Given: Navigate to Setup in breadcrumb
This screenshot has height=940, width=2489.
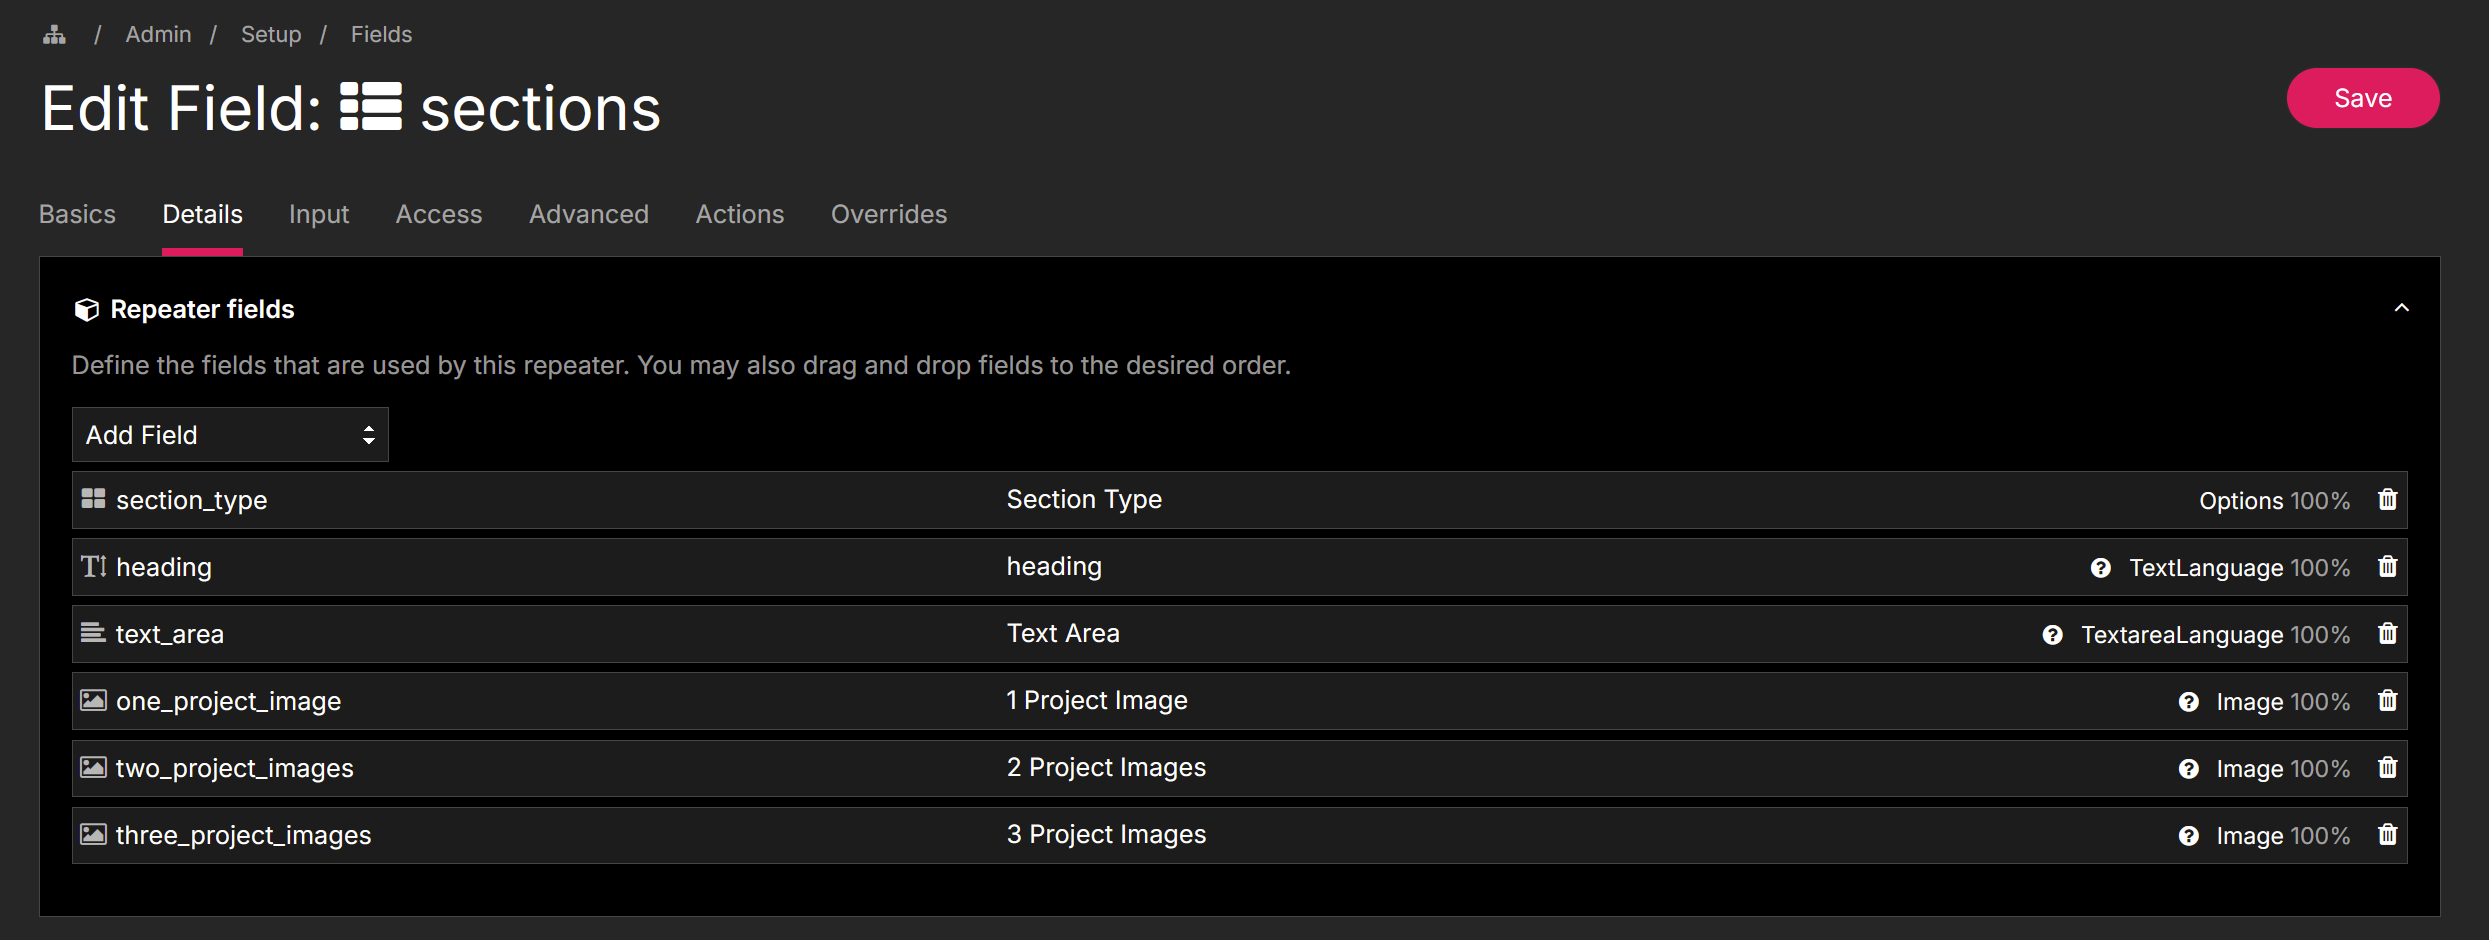Looking at the screenshot, I should tap(270, 35).
